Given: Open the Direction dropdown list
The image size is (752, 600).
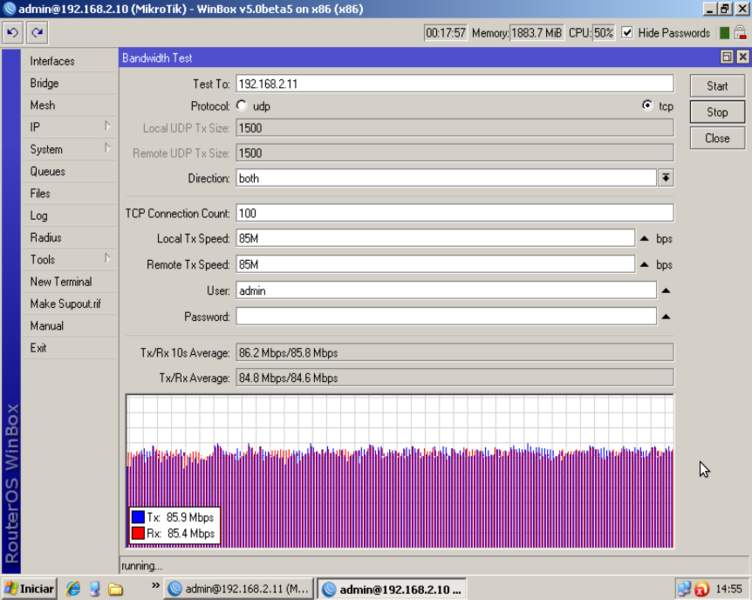Looking at the screenshot, I should [665, 178].
